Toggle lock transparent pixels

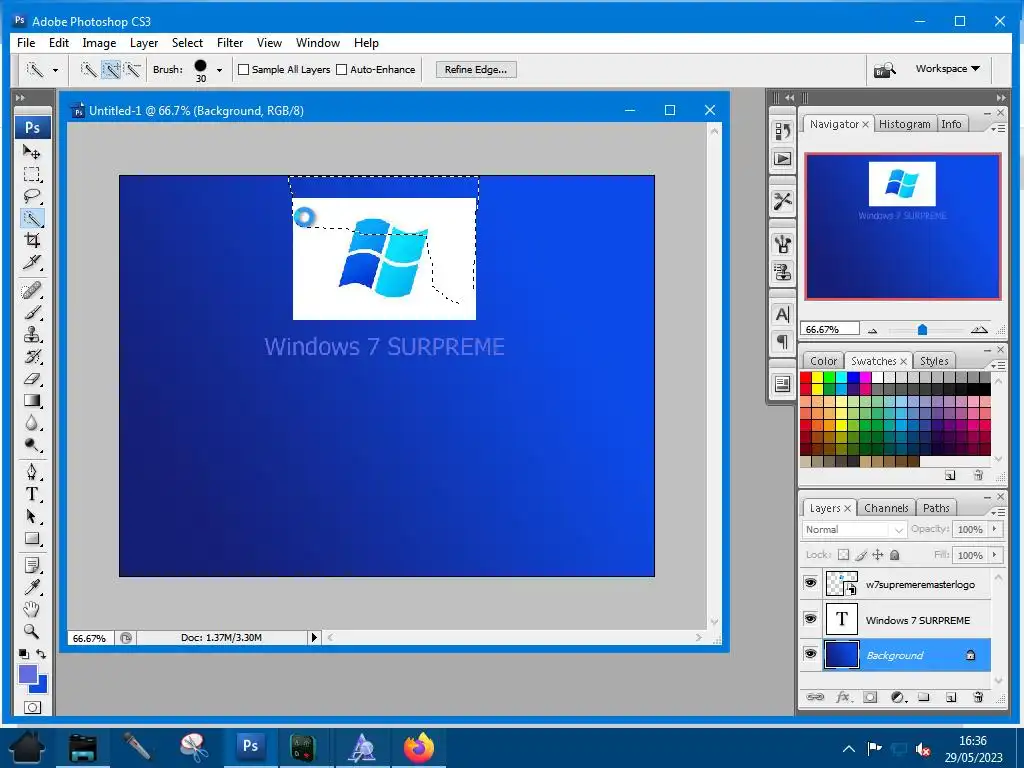tap(844, 555)
